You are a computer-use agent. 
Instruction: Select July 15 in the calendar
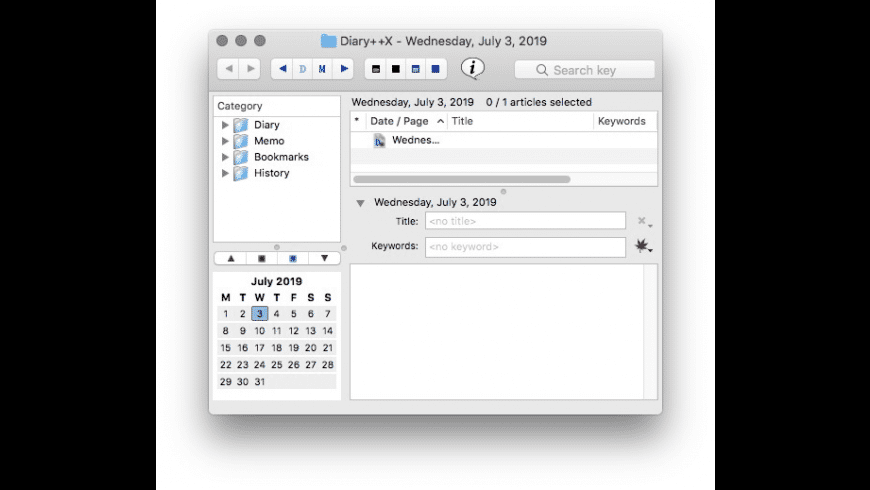tap(225, 348)
